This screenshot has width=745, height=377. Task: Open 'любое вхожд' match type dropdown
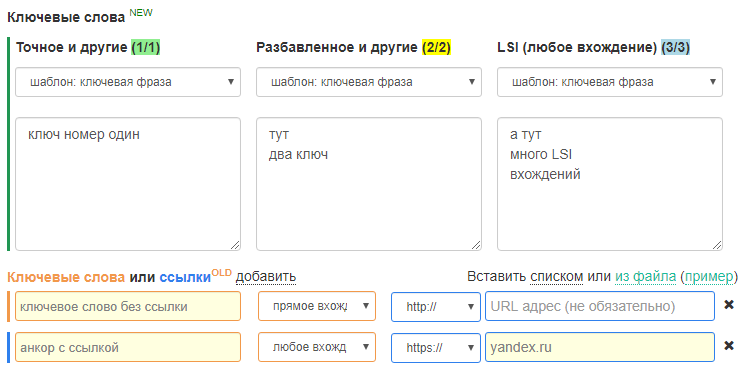tap(317, 347)
